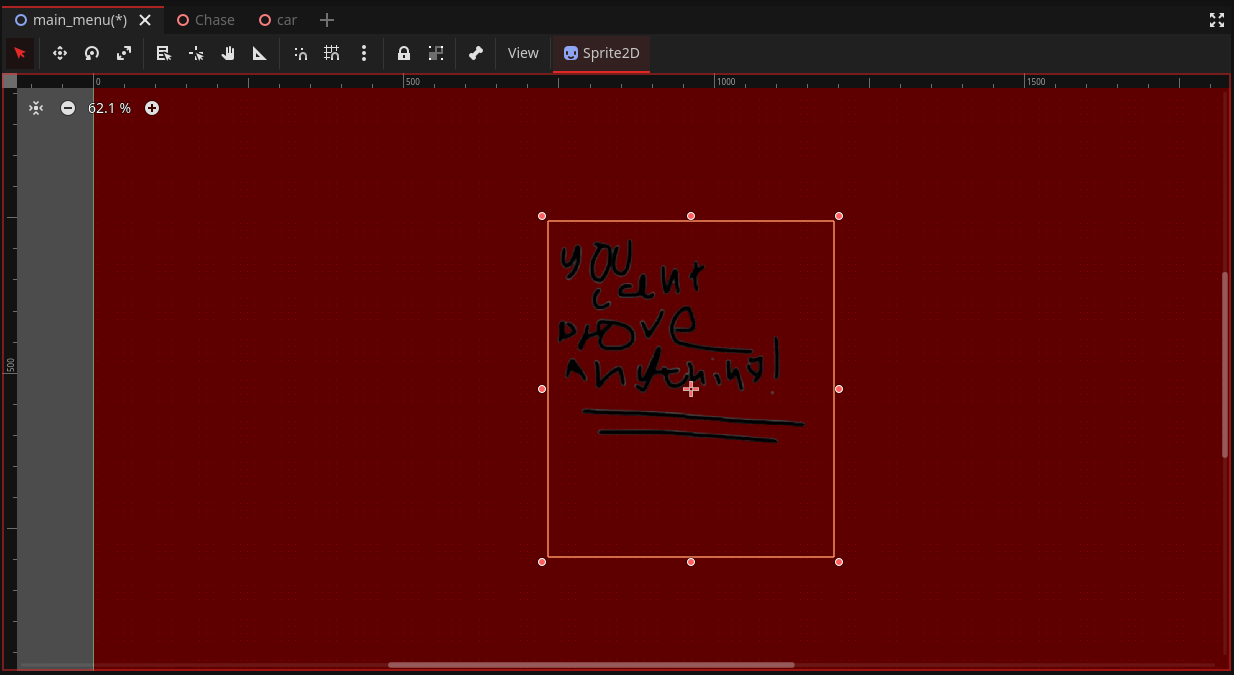Click the sprite's bottom-left resize handle
This screenshot has width=1234, height=675.
pyautogui.click(x=542, y=562)
